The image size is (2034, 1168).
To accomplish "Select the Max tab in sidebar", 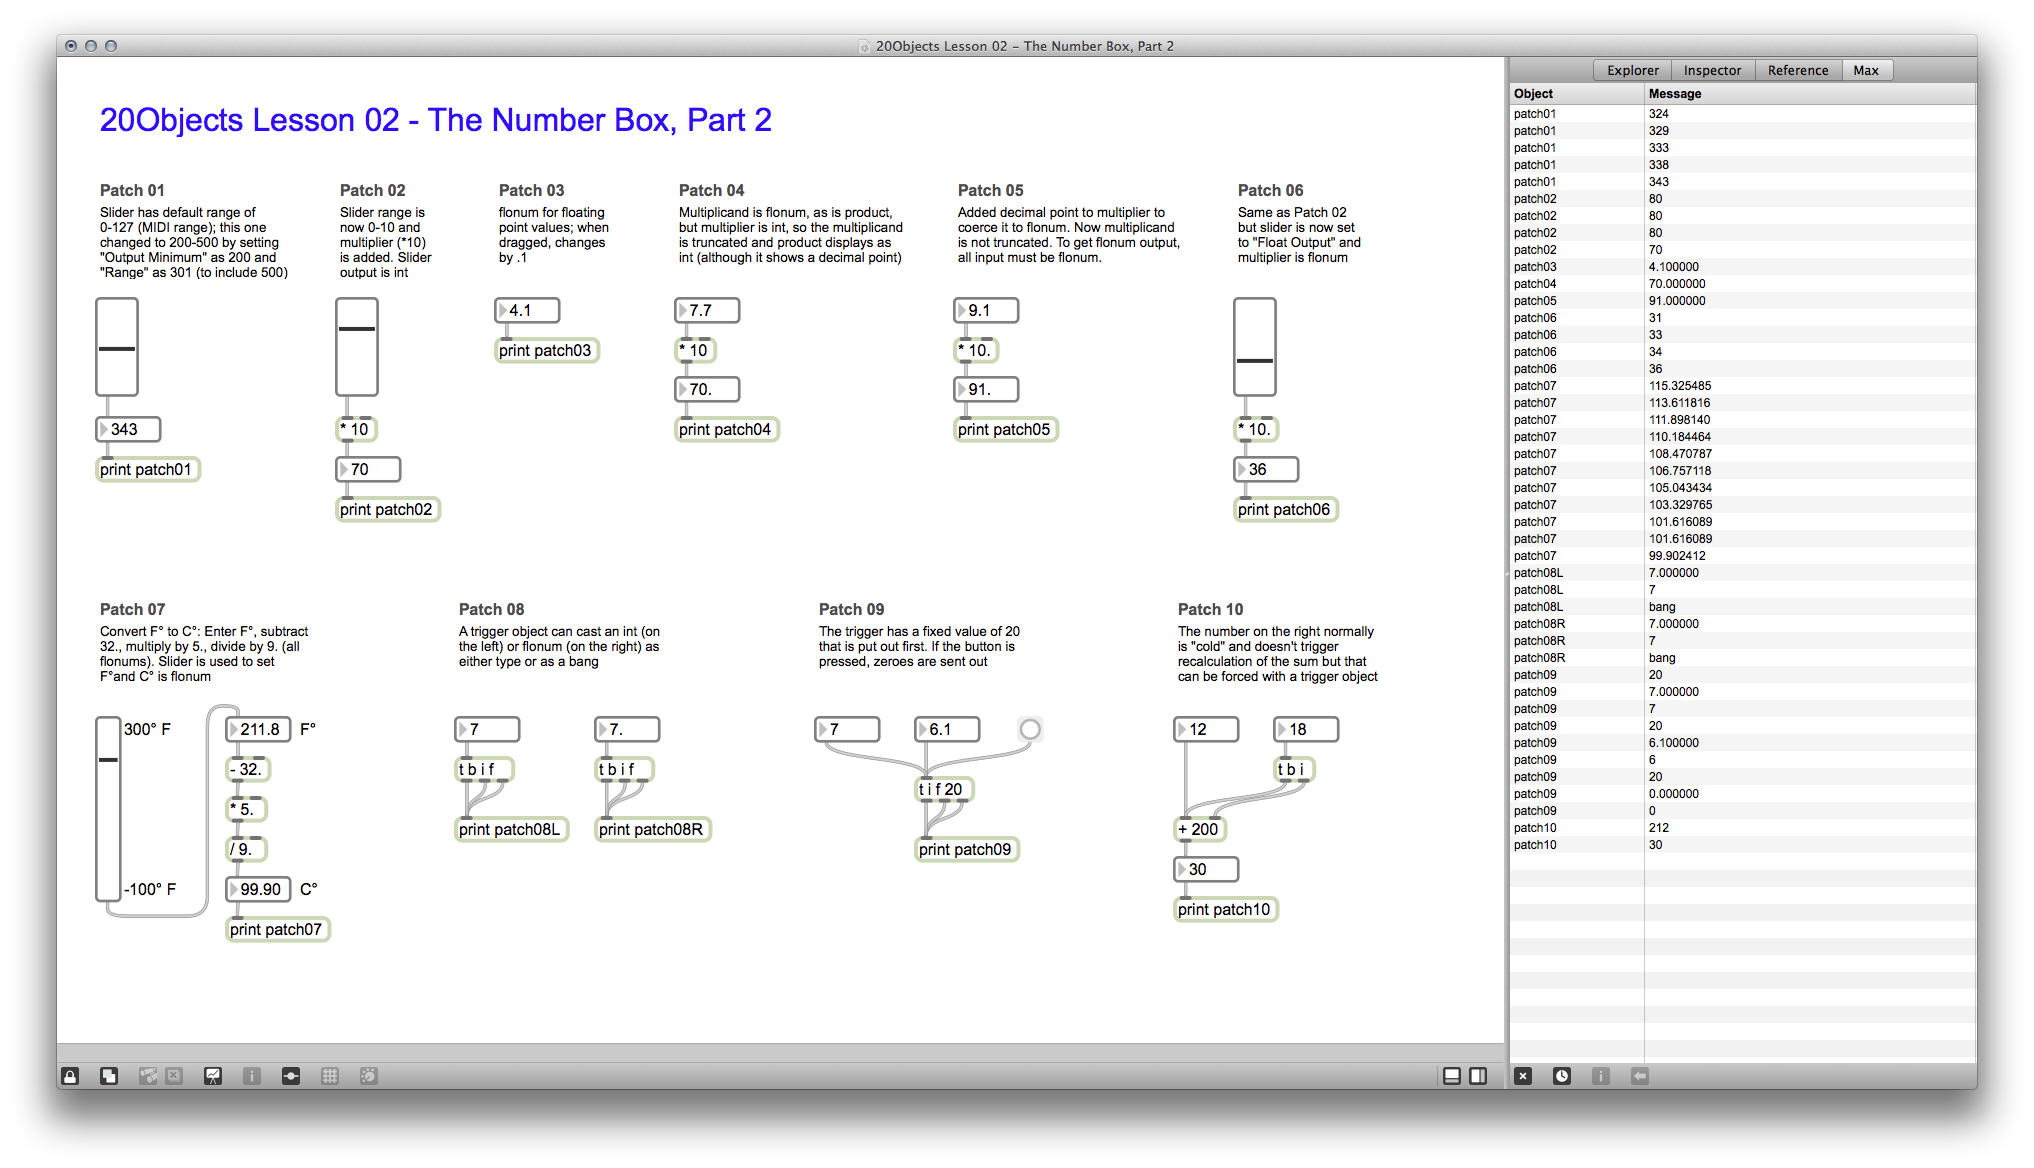I will [1866, 70].
